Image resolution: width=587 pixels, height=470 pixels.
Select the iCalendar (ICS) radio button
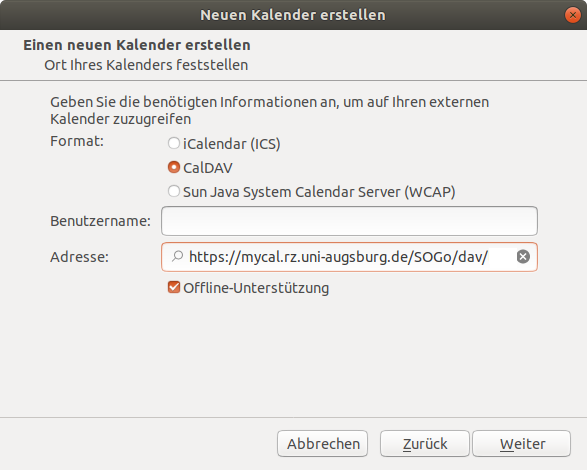[174, 143]
